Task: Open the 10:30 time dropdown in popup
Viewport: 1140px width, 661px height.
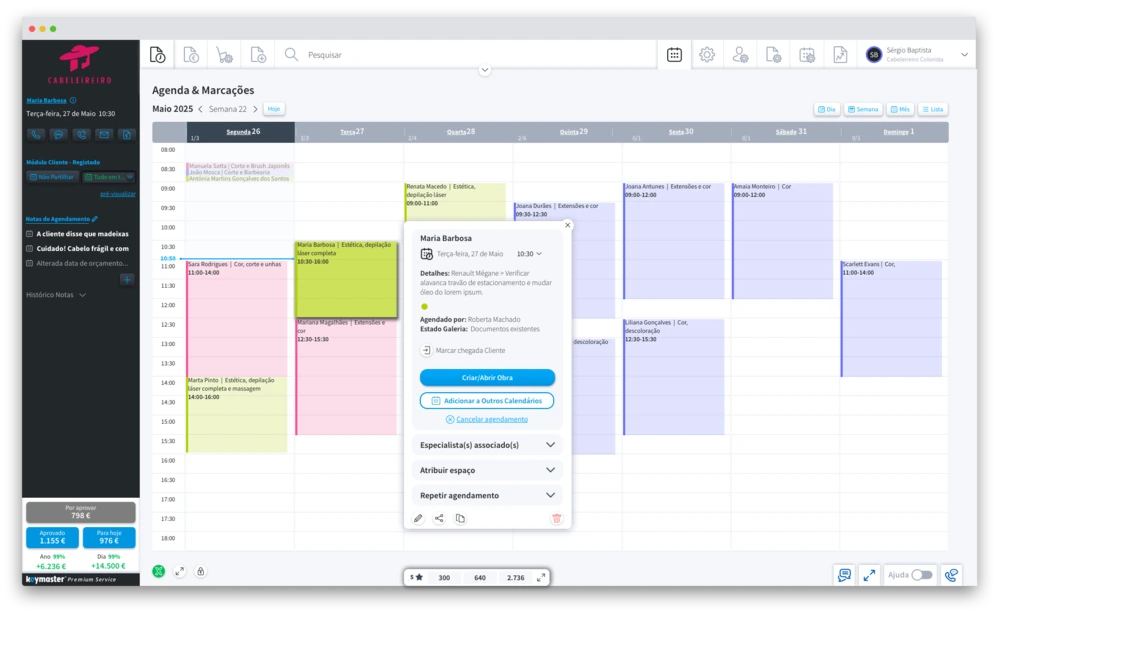Action: pyautogui.click(x=529, y=254)
